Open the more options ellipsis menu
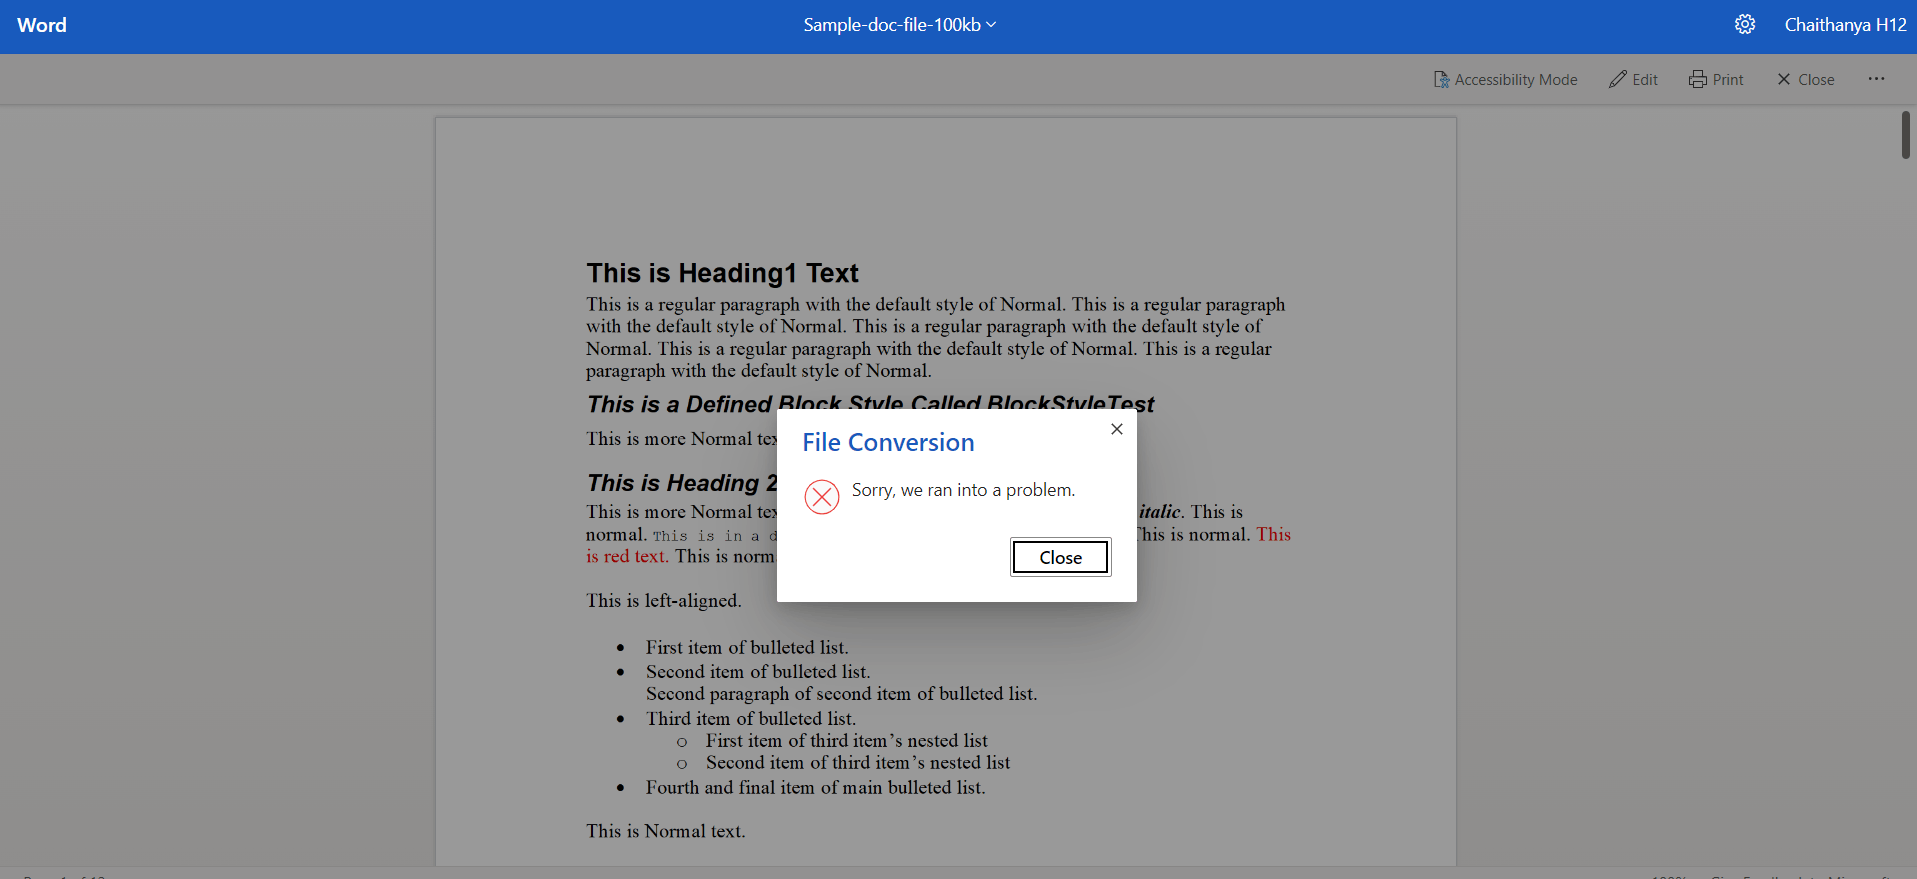 coord(1876,79)
